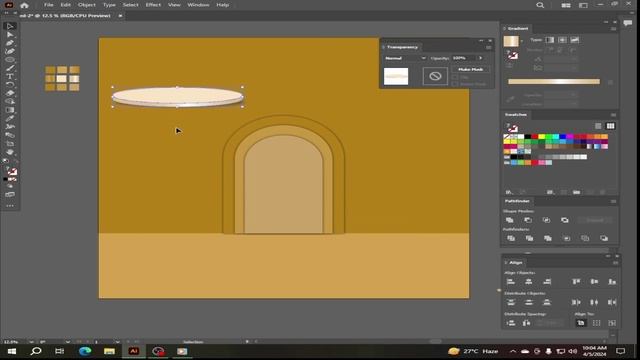The width and height of the screenshot is (640, 360).
Task: Click Vertical Align Center icon
Action: point(594,282)
